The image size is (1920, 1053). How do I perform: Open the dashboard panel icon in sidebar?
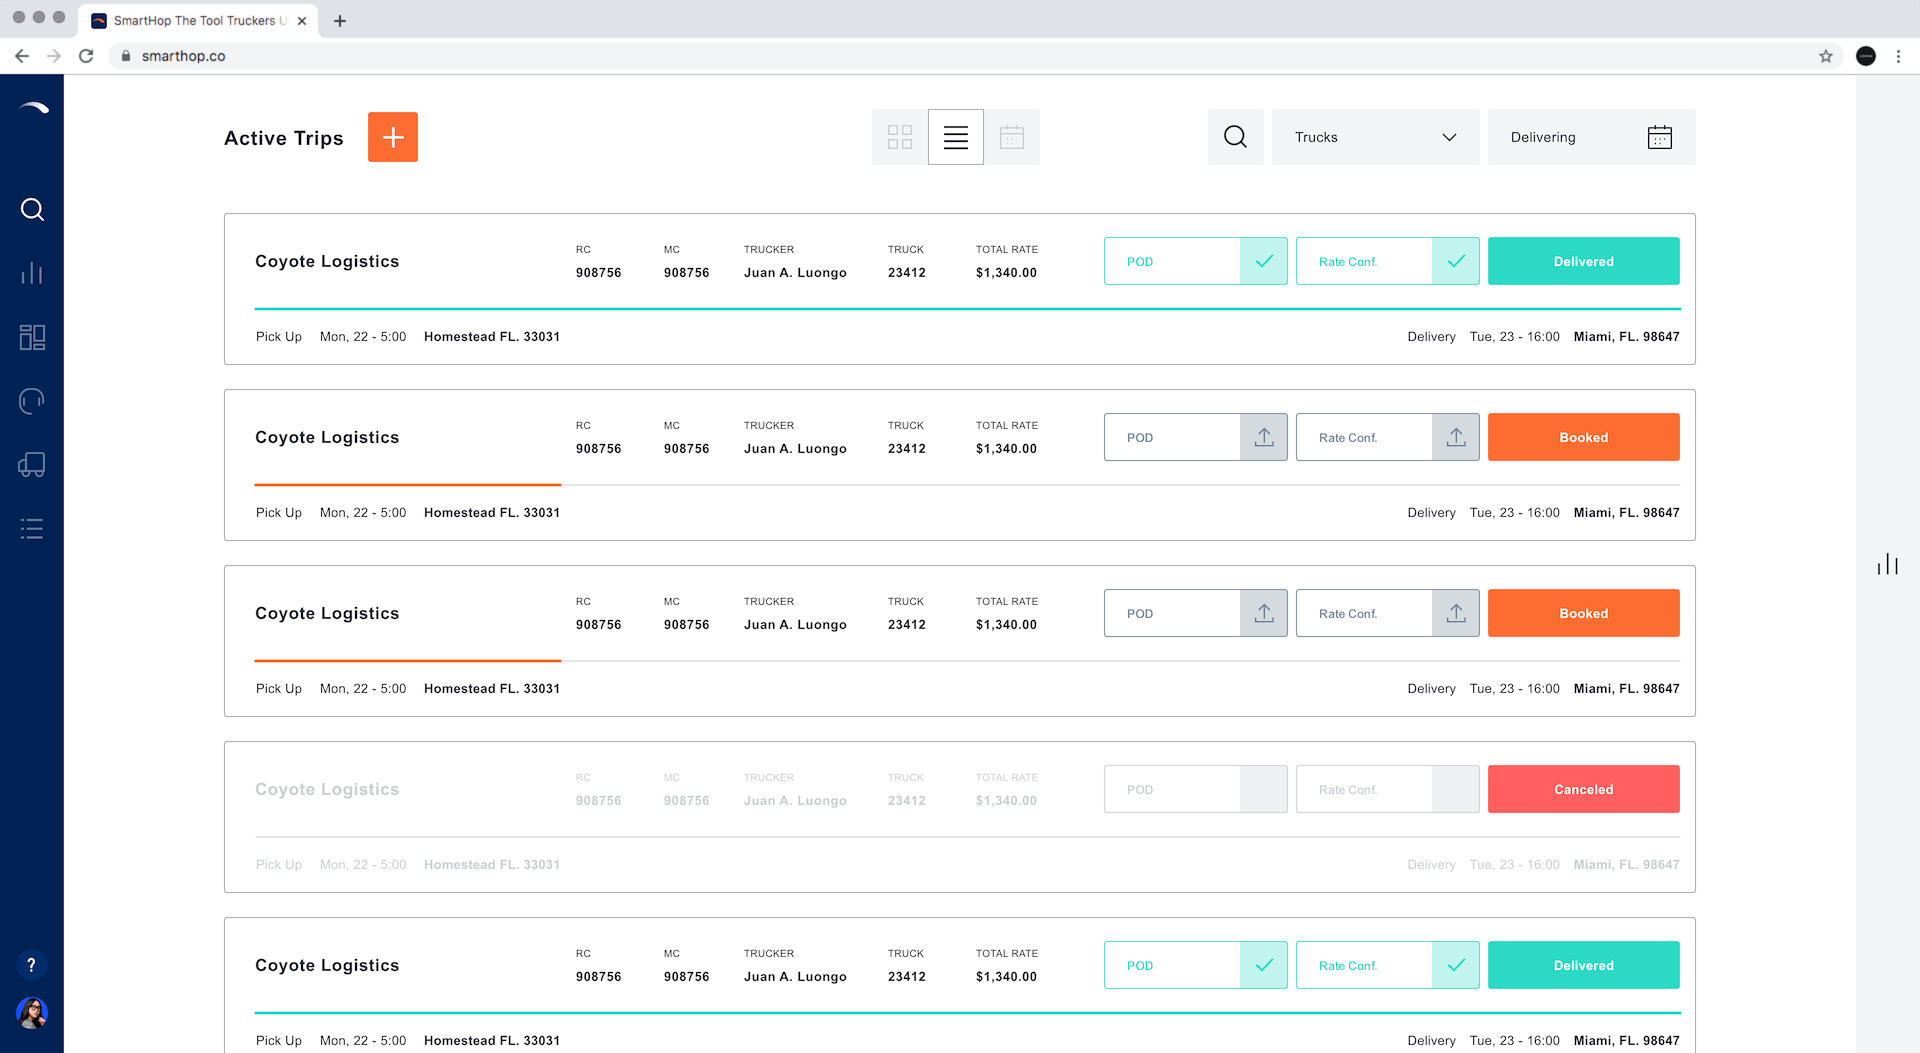point(32,337)
